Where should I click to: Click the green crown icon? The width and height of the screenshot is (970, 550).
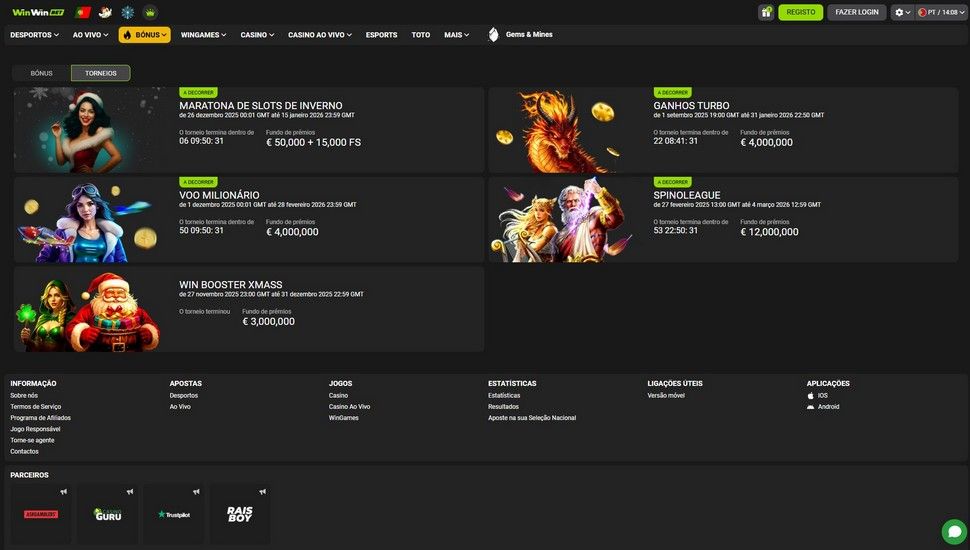pos(150,12)
